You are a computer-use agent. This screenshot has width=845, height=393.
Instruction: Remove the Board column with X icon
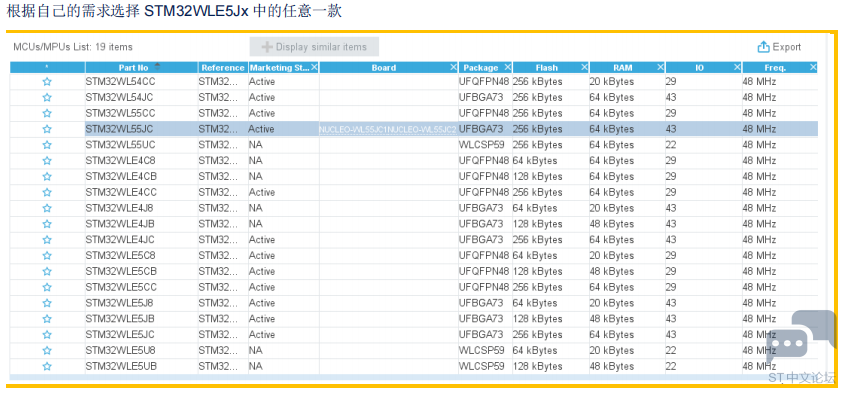pyautogui.click(x=454, y=67)
